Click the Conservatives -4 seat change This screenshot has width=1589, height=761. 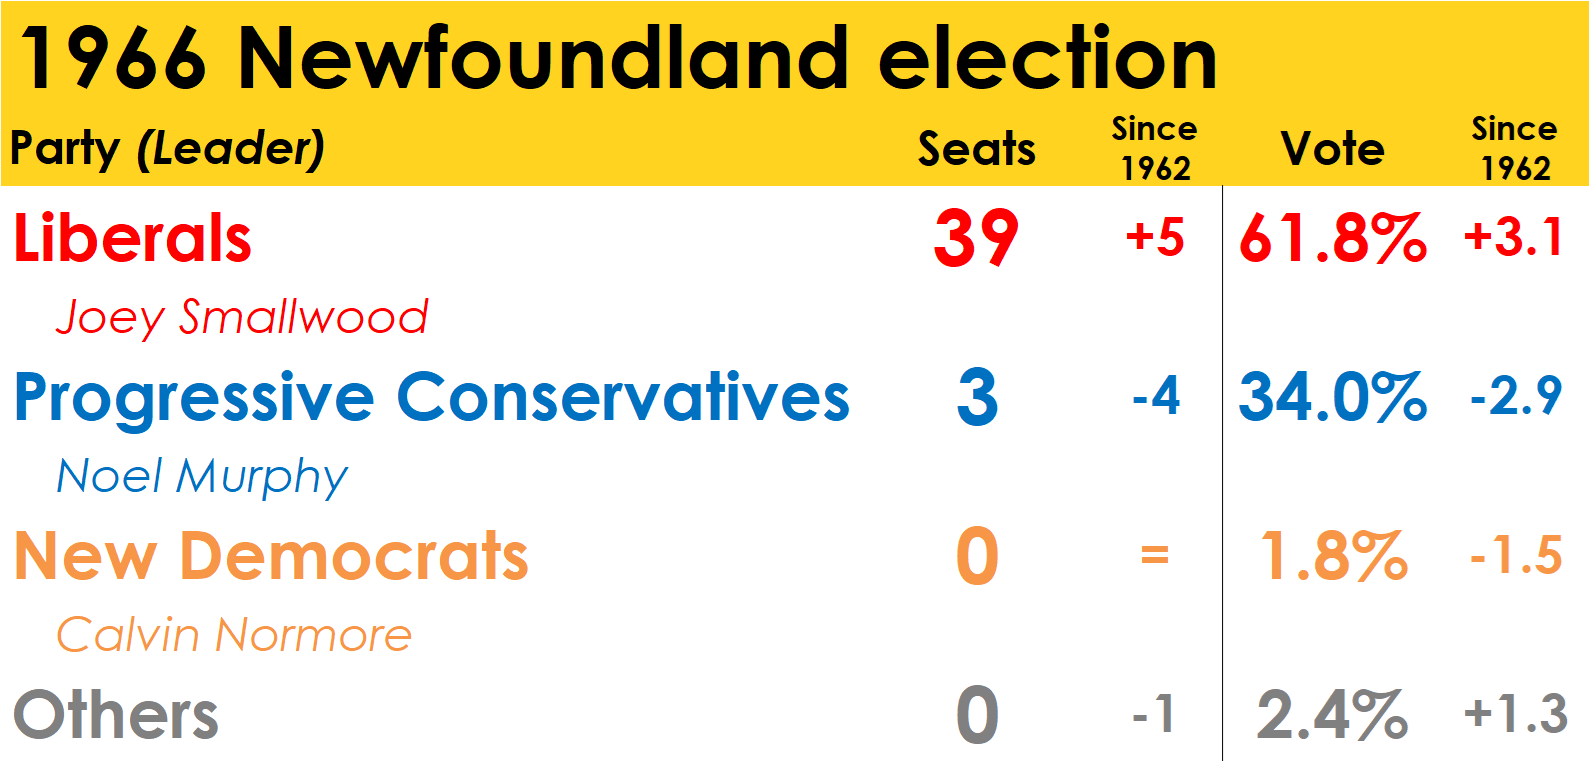pyautogui.click(x=1156, y=397)
